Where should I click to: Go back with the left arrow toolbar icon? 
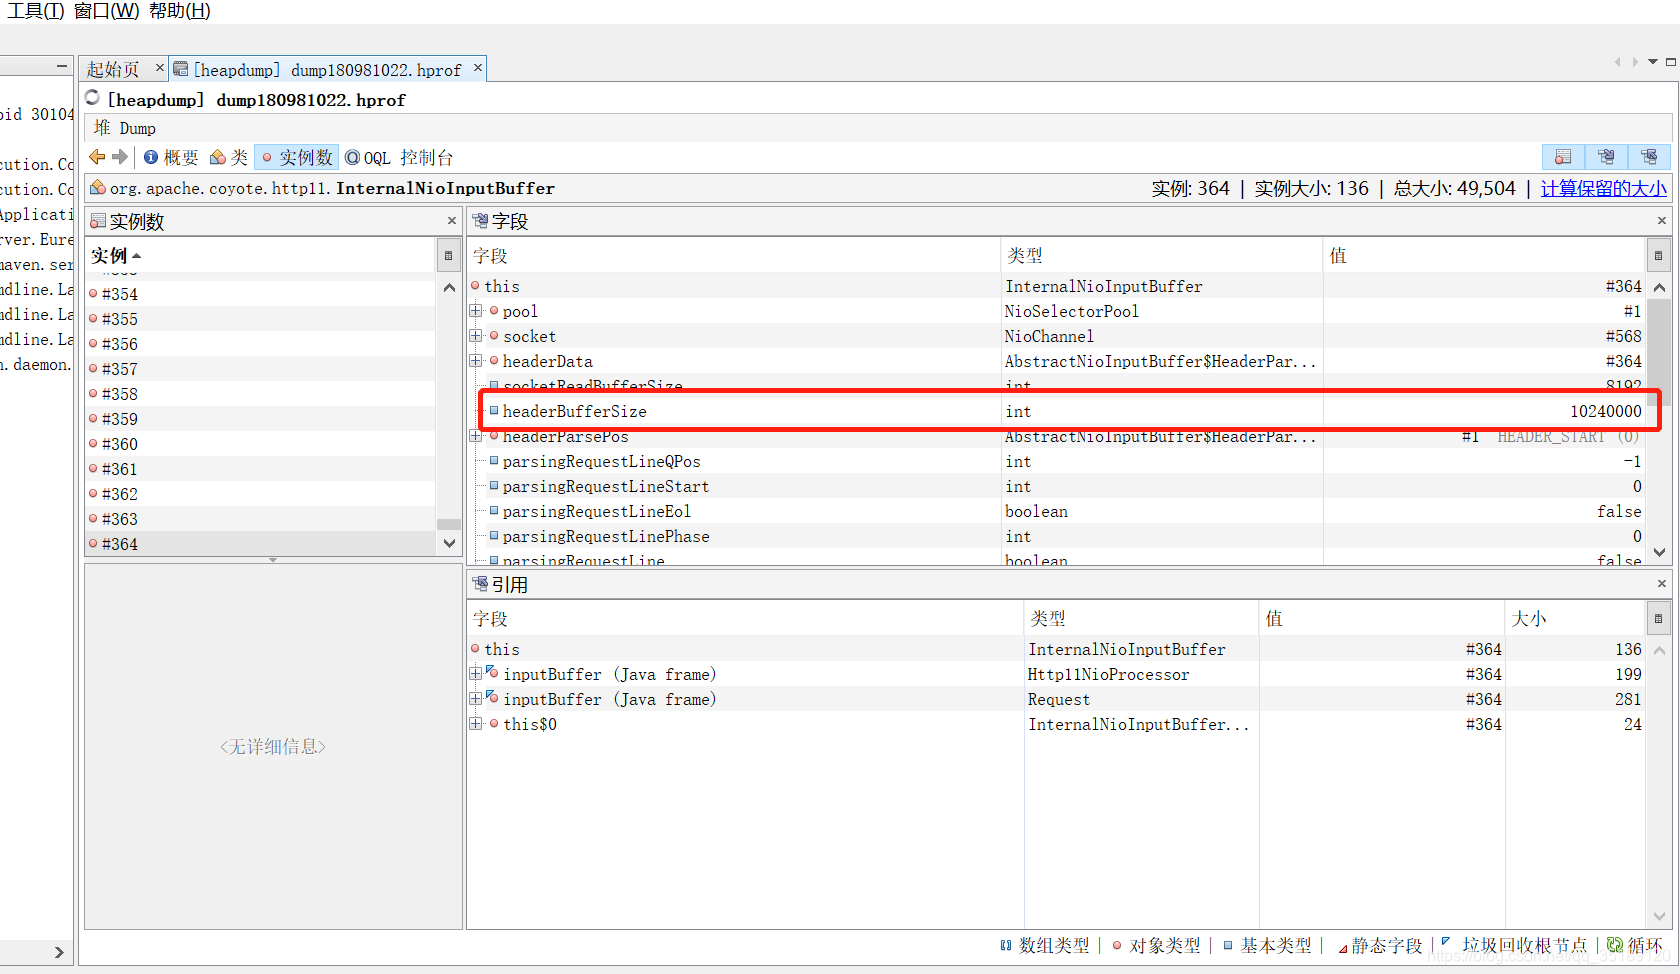tap(97, 157)
